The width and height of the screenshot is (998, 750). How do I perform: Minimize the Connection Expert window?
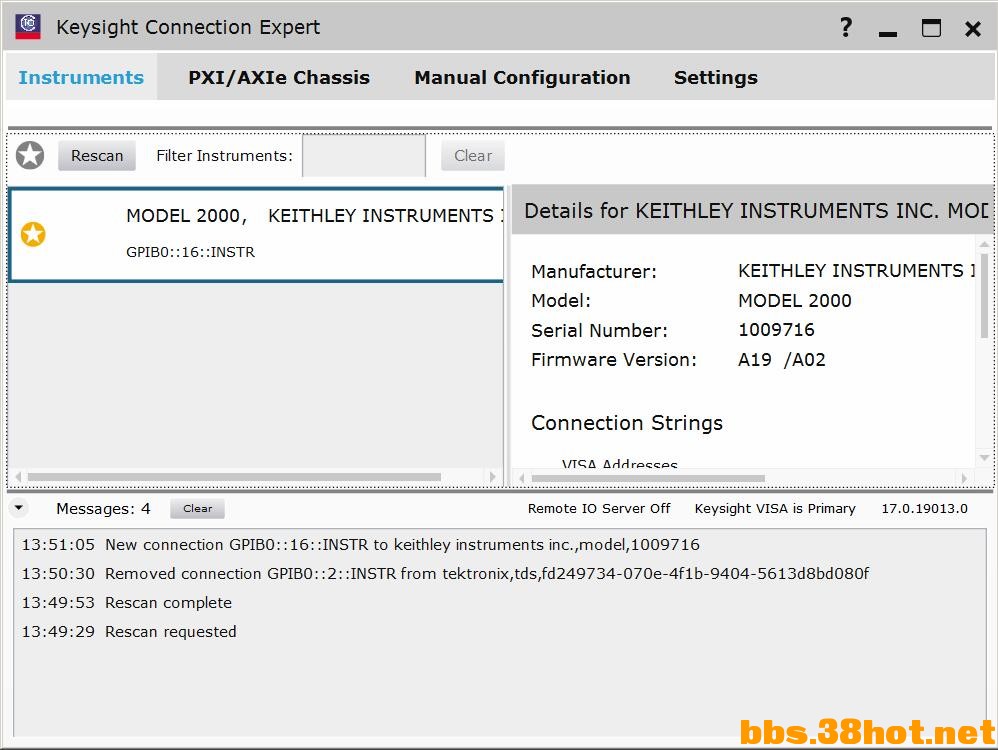click(x=888, y=34)
